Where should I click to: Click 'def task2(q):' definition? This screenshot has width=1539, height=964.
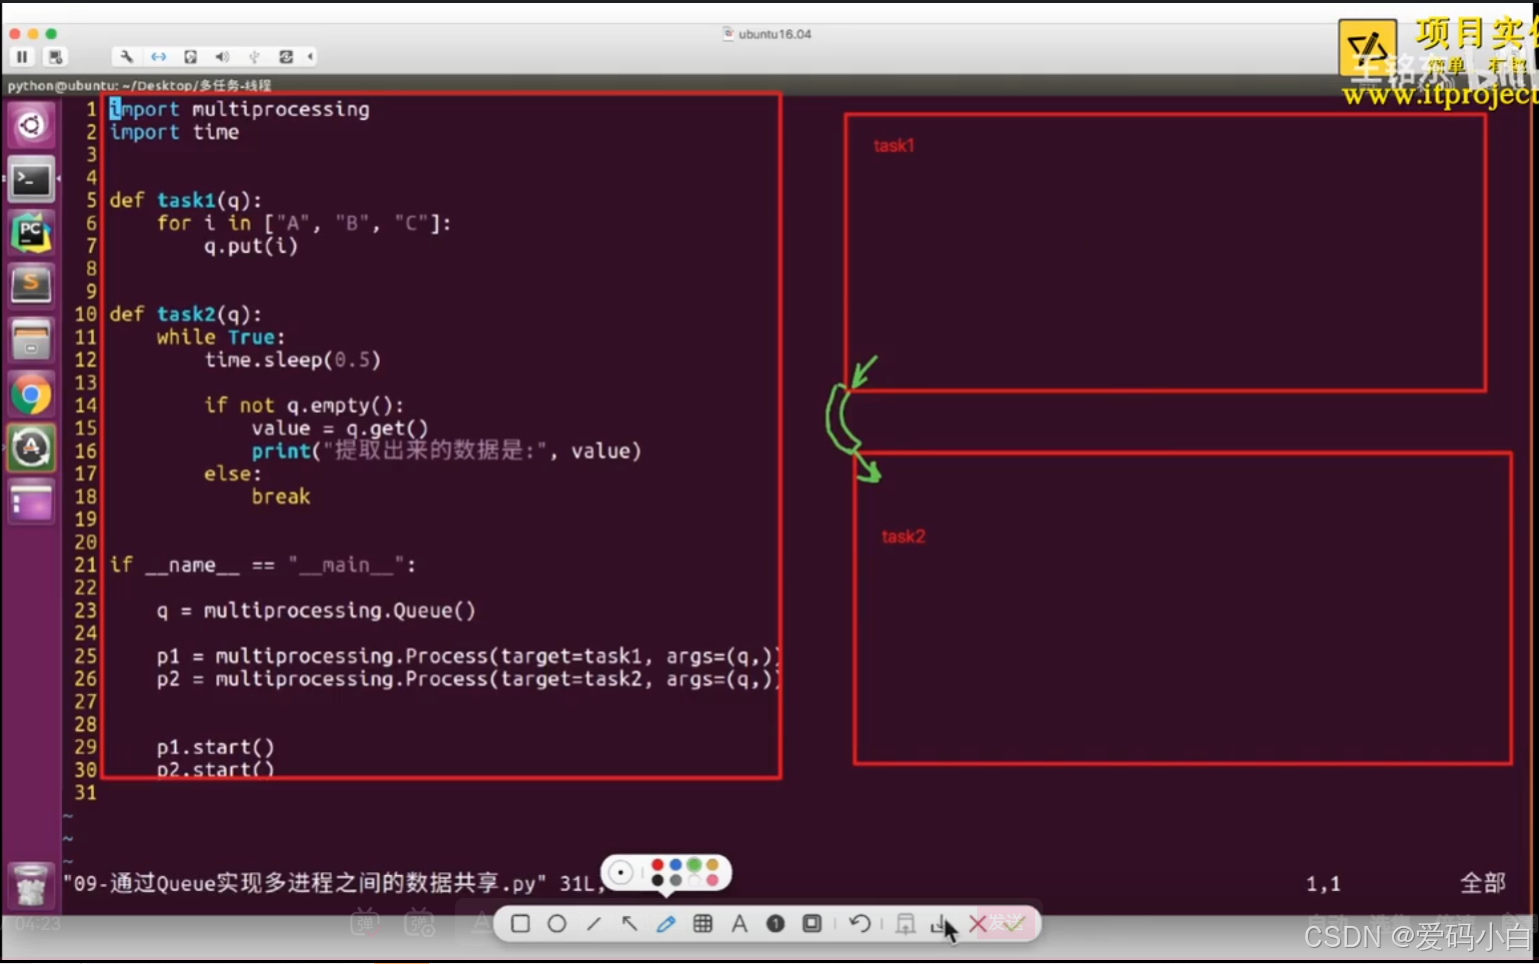185,314
